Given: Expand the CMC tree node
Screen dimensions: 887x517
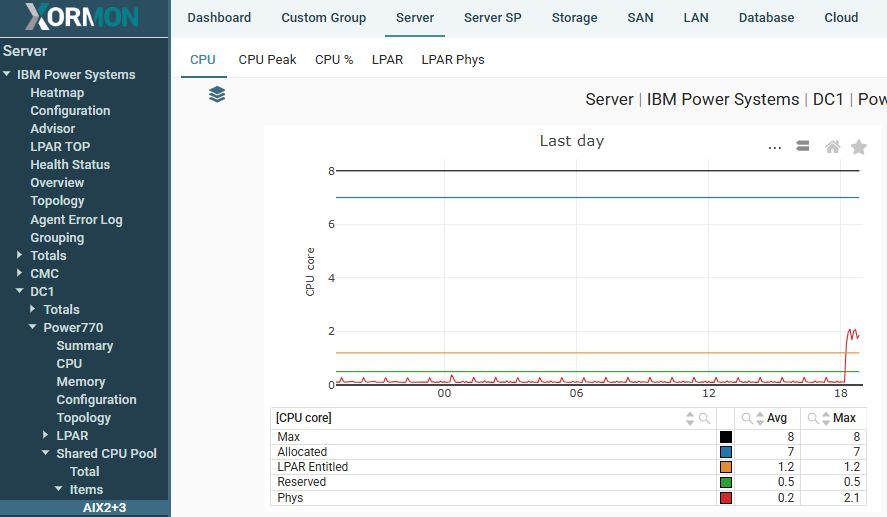Looking at the screenshot, I should 20,273.
